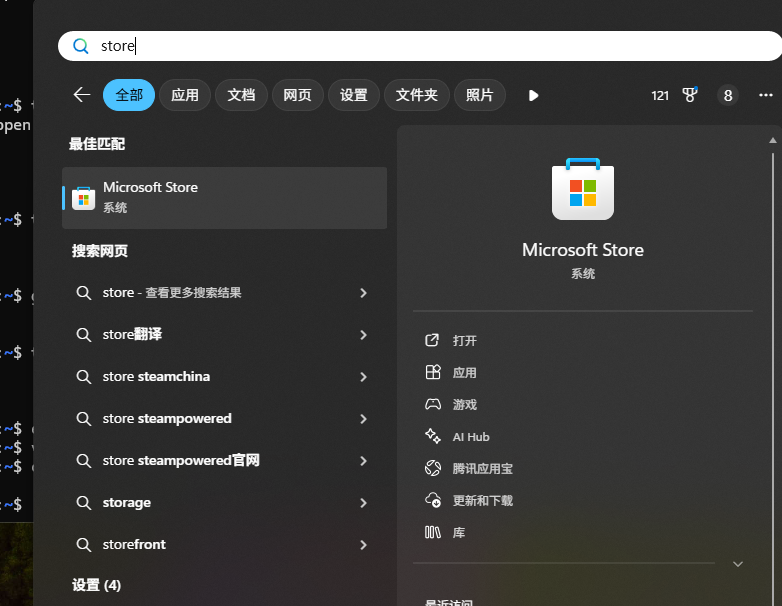Viewport: 782px width, 606px height.
Task: Expand 'store - 查看更多搜索结果' chevron
Action: [364, 293]
